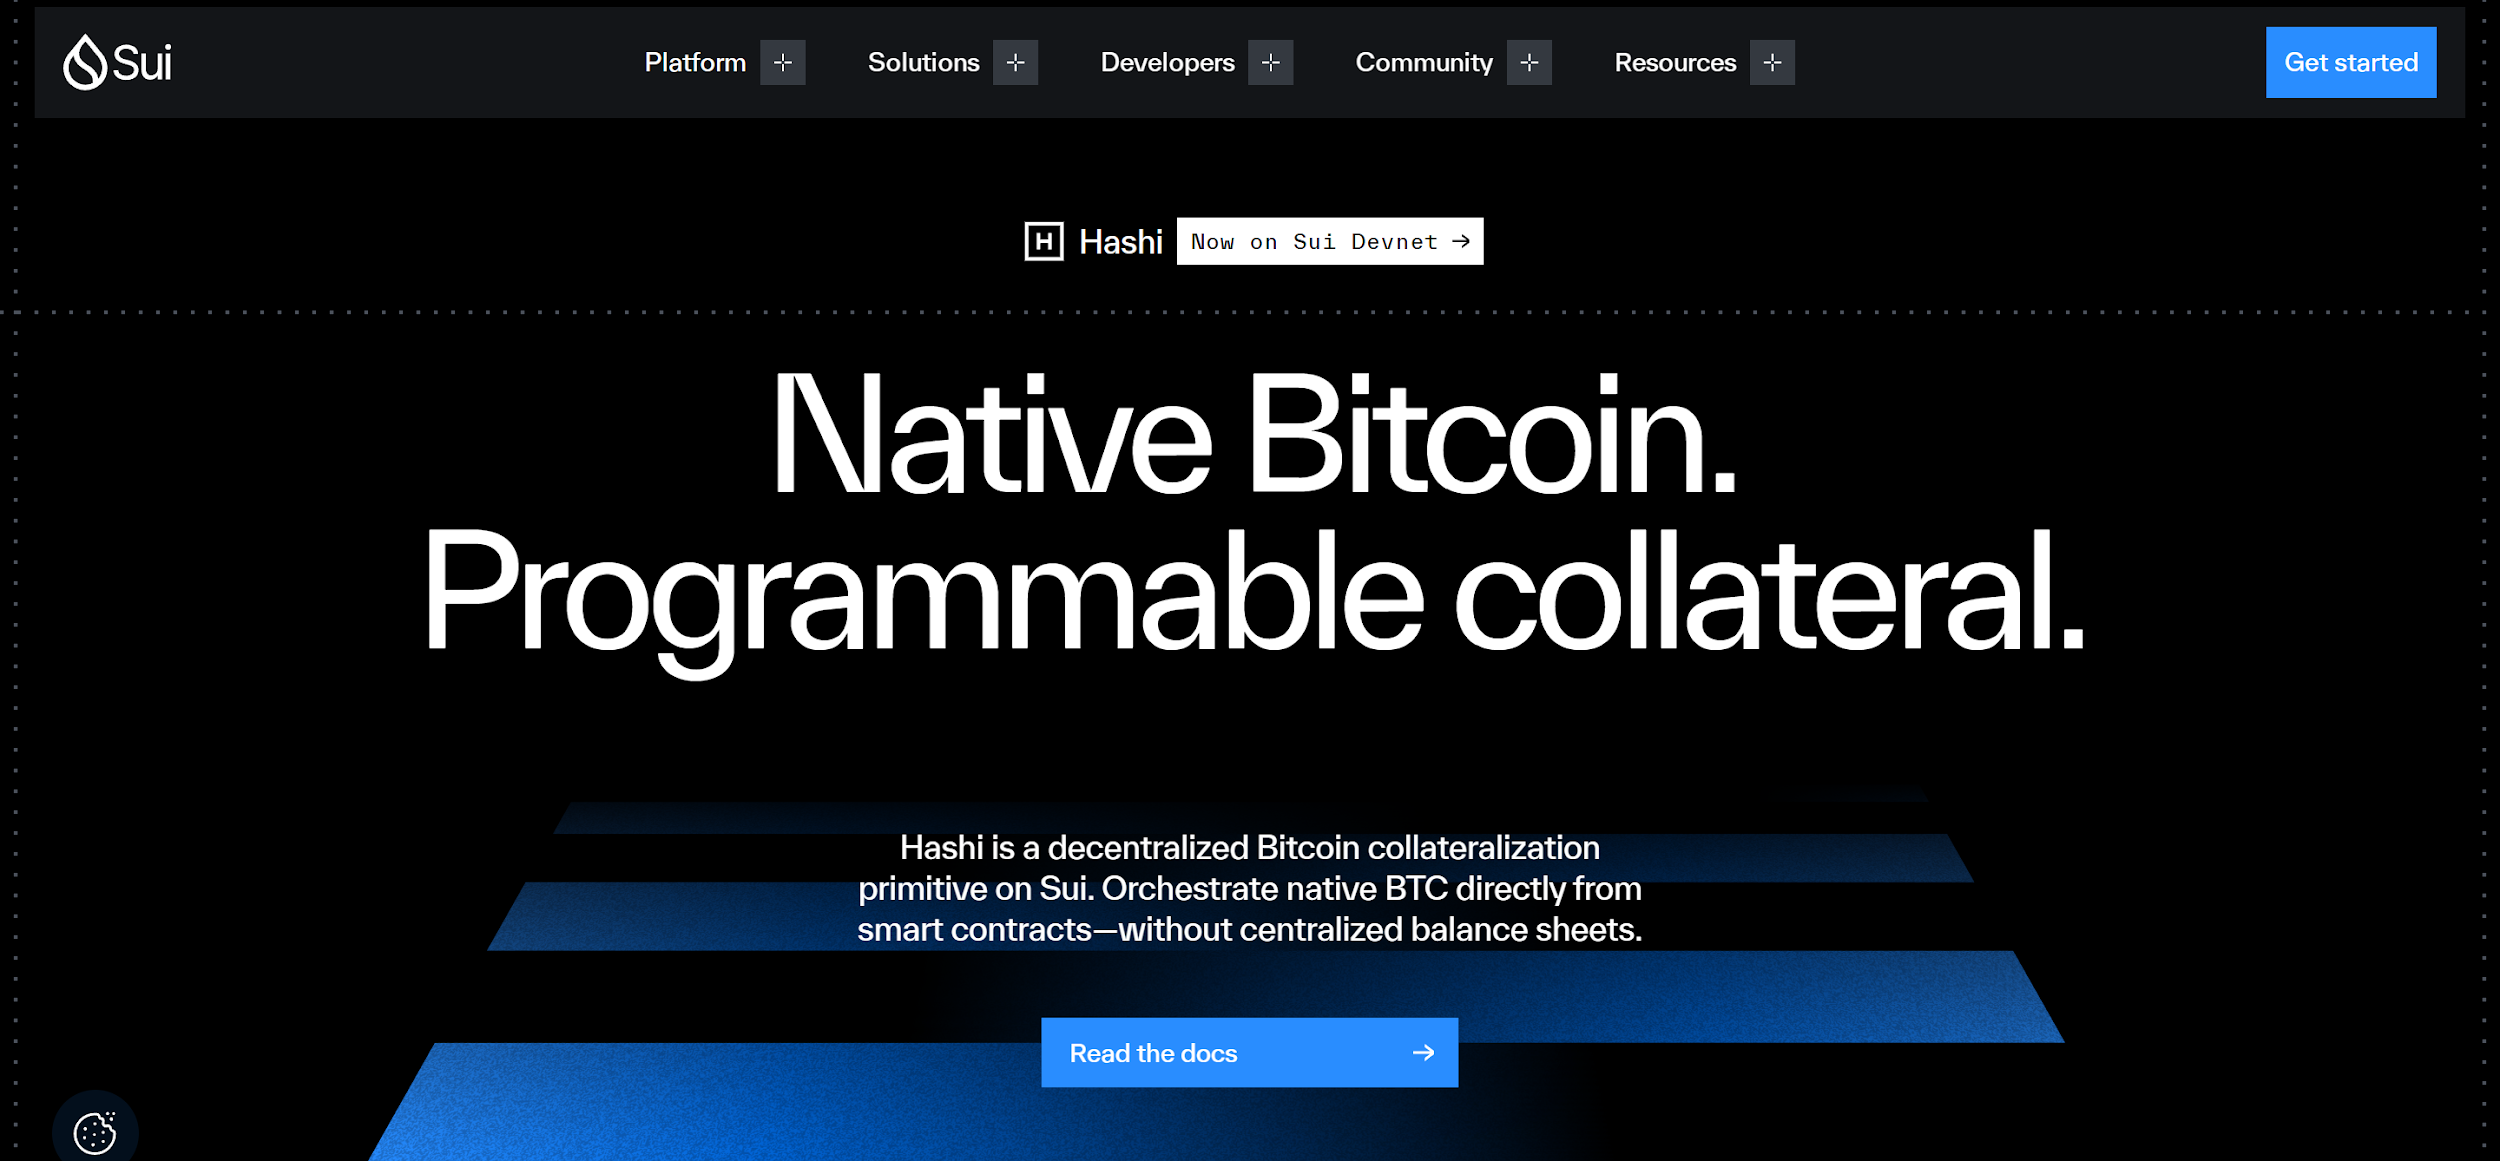Click the Native Bitcoin headline text
Viewport: 2500px width, 1161px height.
[x=1252, y=435]
